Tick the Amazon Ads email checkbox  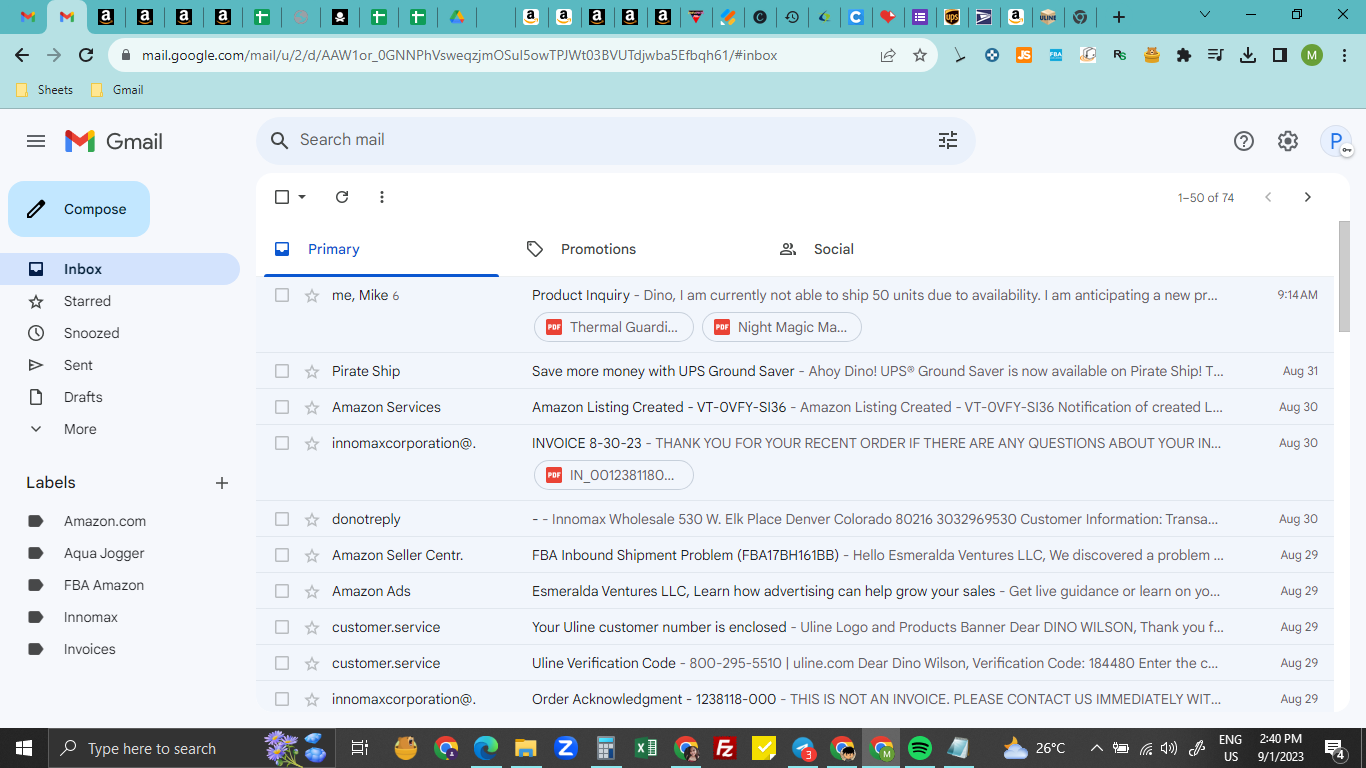[x=282, y=591]
